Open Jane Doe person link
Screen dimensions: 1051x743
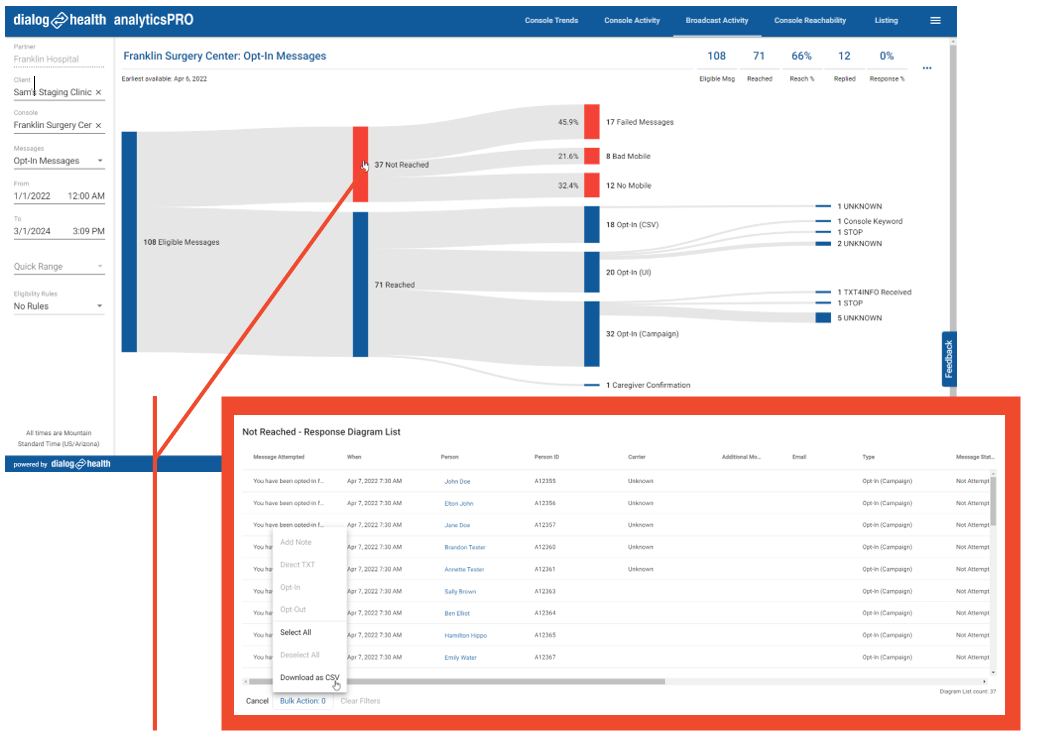457,525
